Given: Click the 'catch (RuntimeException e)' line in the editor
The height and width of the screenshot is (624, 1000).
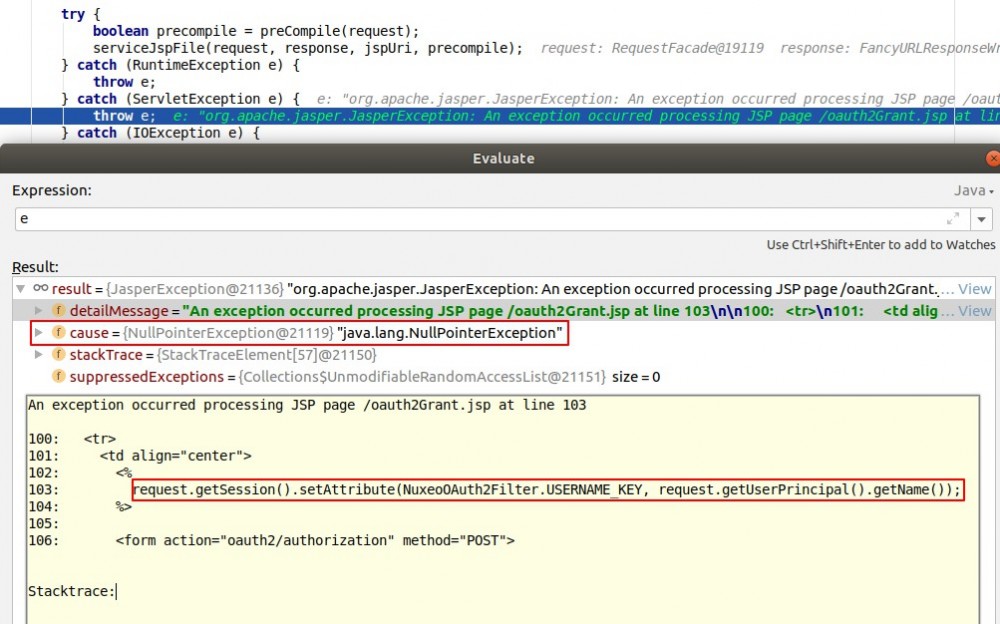Looking at the screenshot, I should click(x=180, y=65).
